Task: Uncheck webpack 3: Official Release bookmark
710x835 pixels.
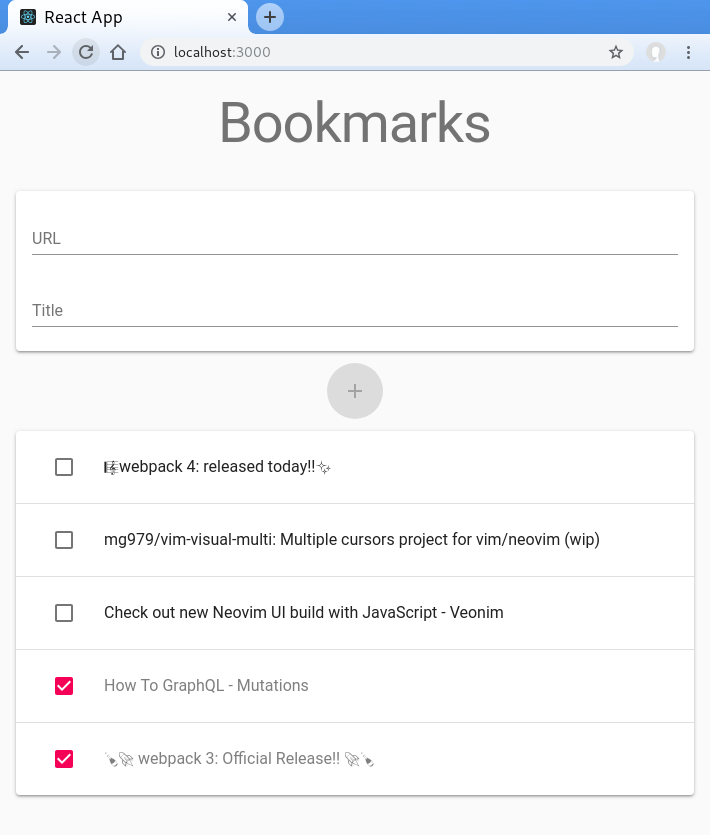Action: [64, 759]
